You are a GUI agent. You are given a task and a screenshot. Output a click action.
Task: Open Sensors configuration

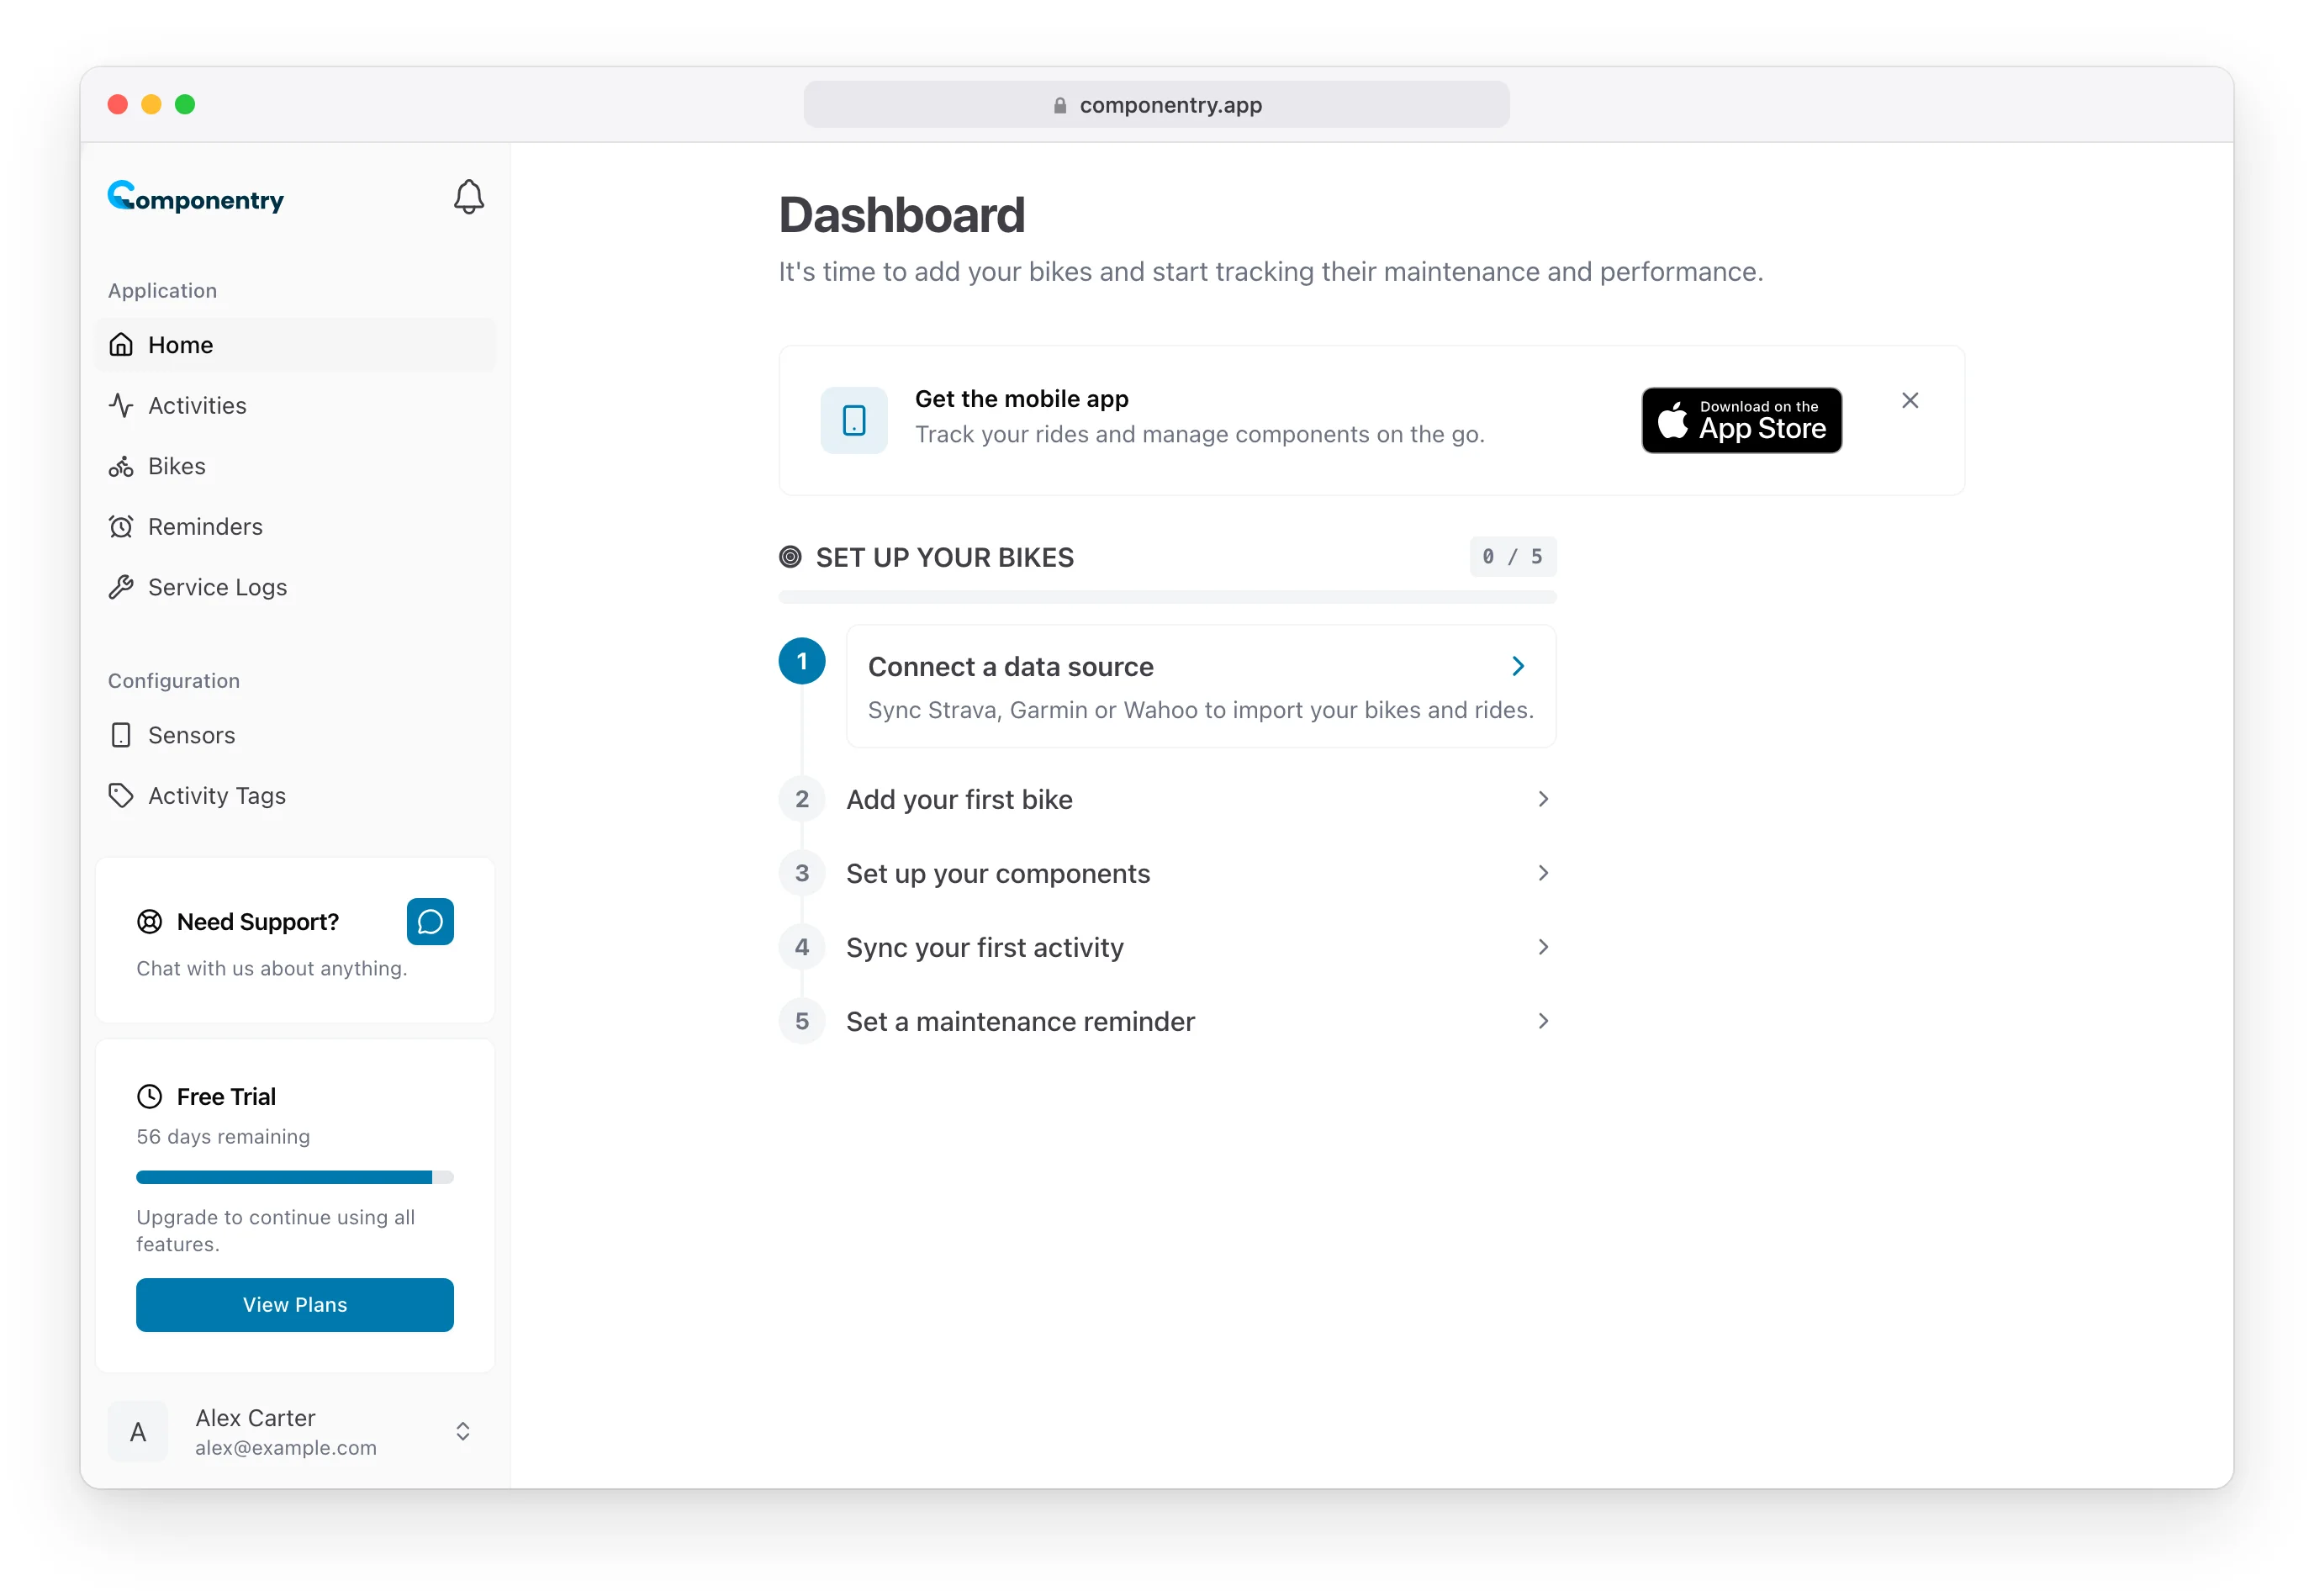pos(295,735)
